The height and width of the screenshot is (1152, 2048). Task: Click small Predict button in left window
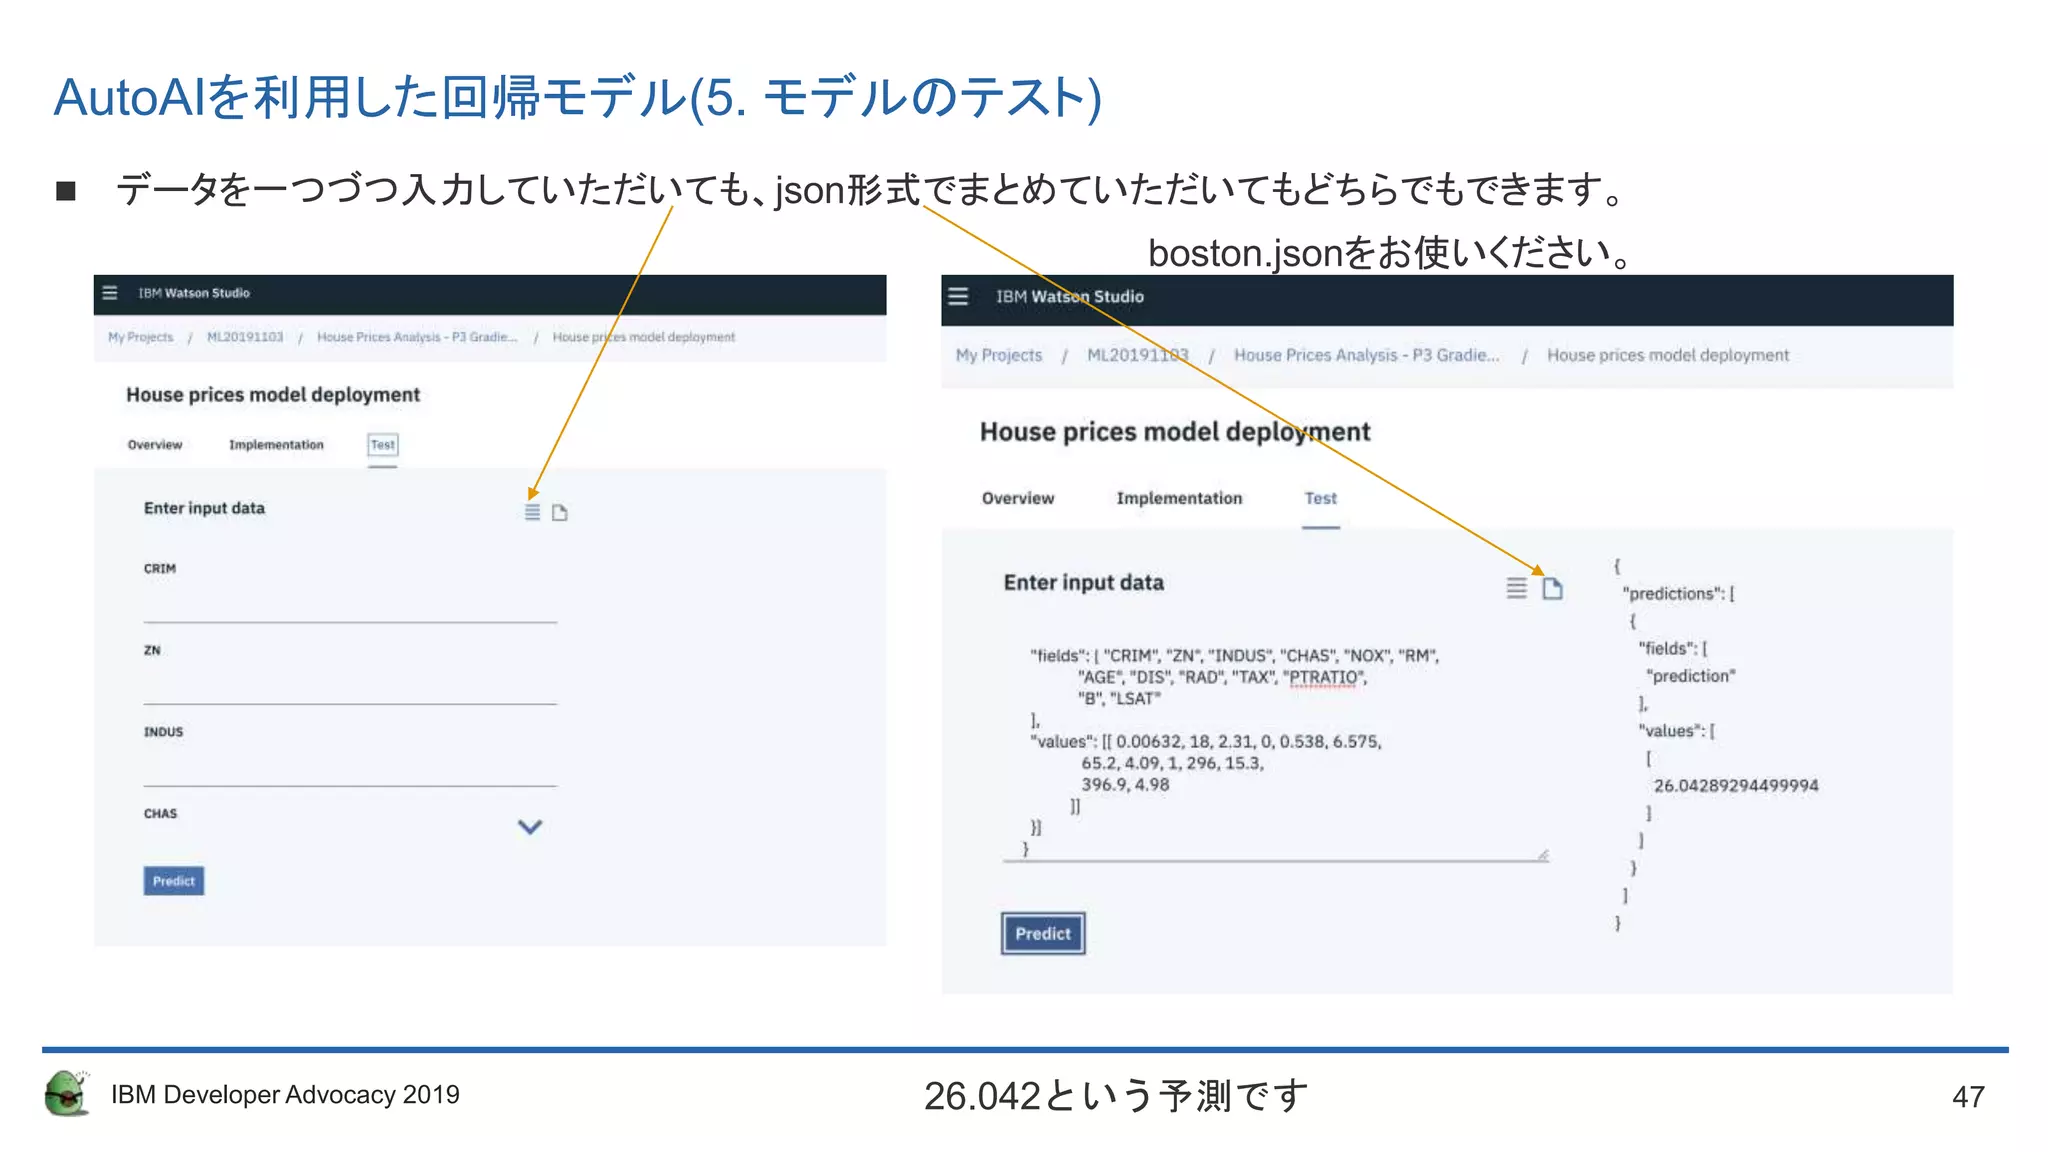click(174, 881)
